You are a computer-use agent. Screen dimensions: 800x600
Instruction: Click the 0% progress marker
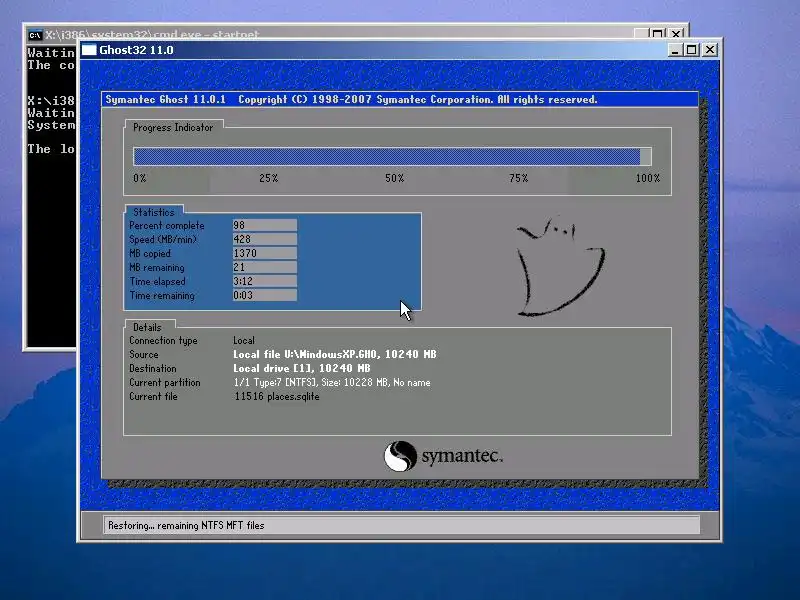coord(140,178)
